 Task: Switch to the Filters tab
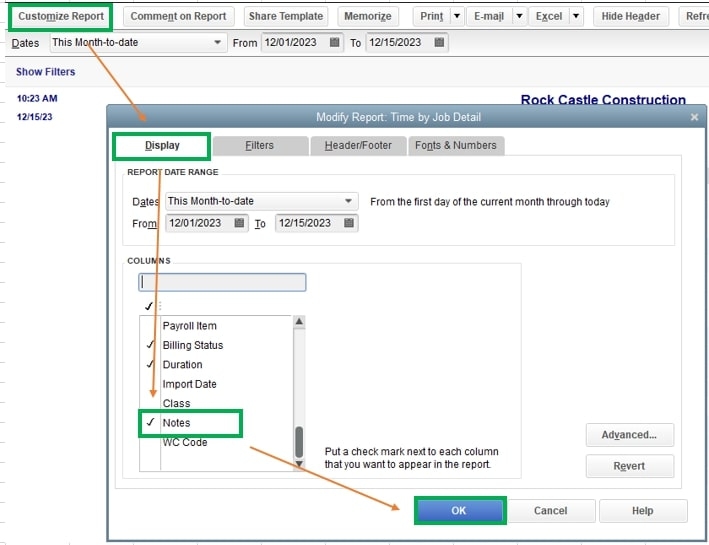click(260, 146)
